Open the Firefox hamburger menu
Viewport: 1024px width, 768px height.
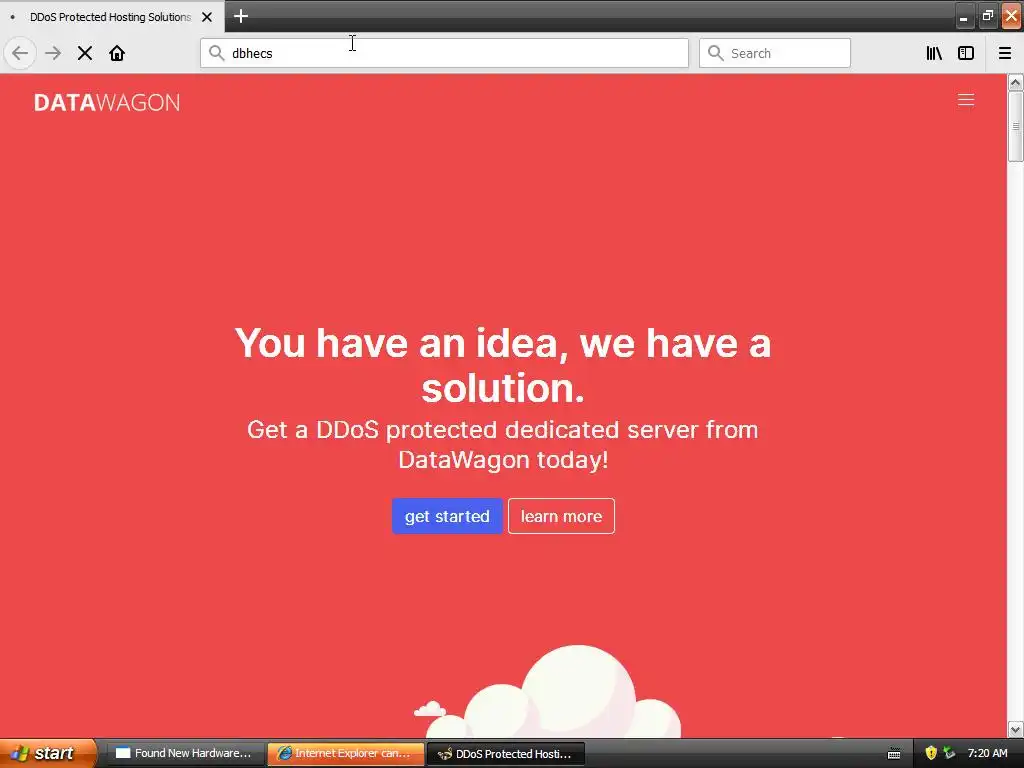[1004, 53]
